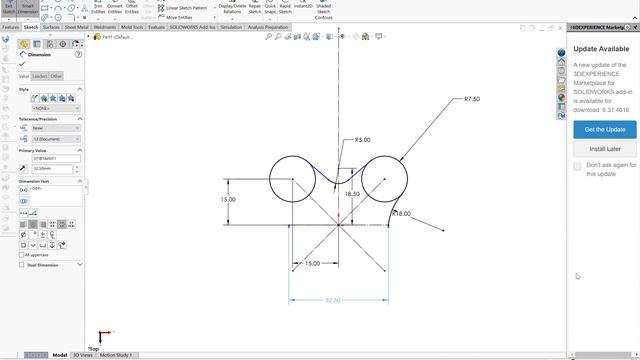This screenshot has height=360, width=640.
Task: Collapse the Primary Value section
Action: pyautogui.click(x=80, y=150)
